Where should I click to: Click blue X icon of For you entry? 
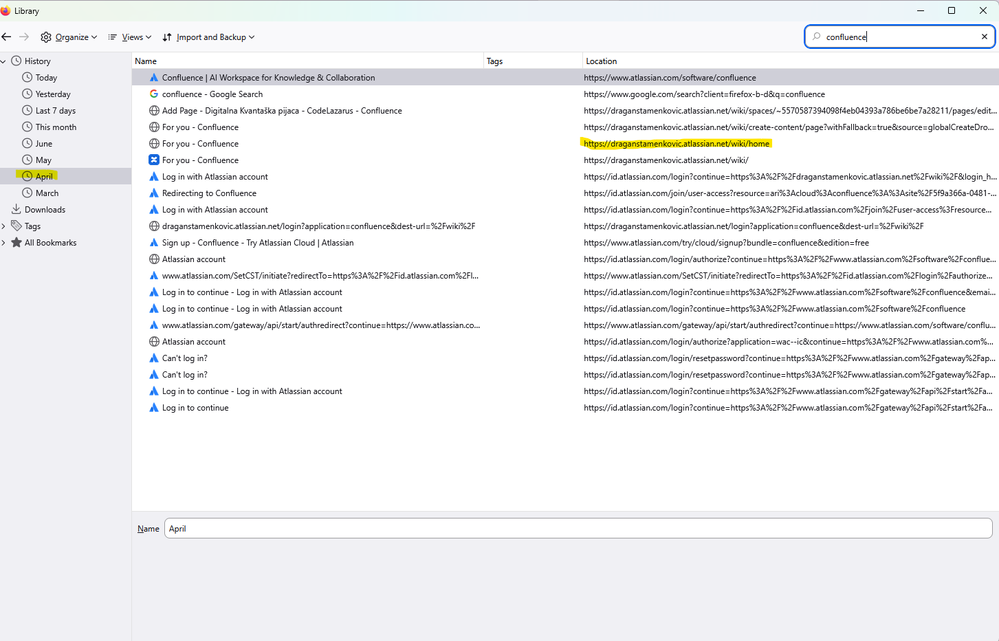click(x=154, y=160)
